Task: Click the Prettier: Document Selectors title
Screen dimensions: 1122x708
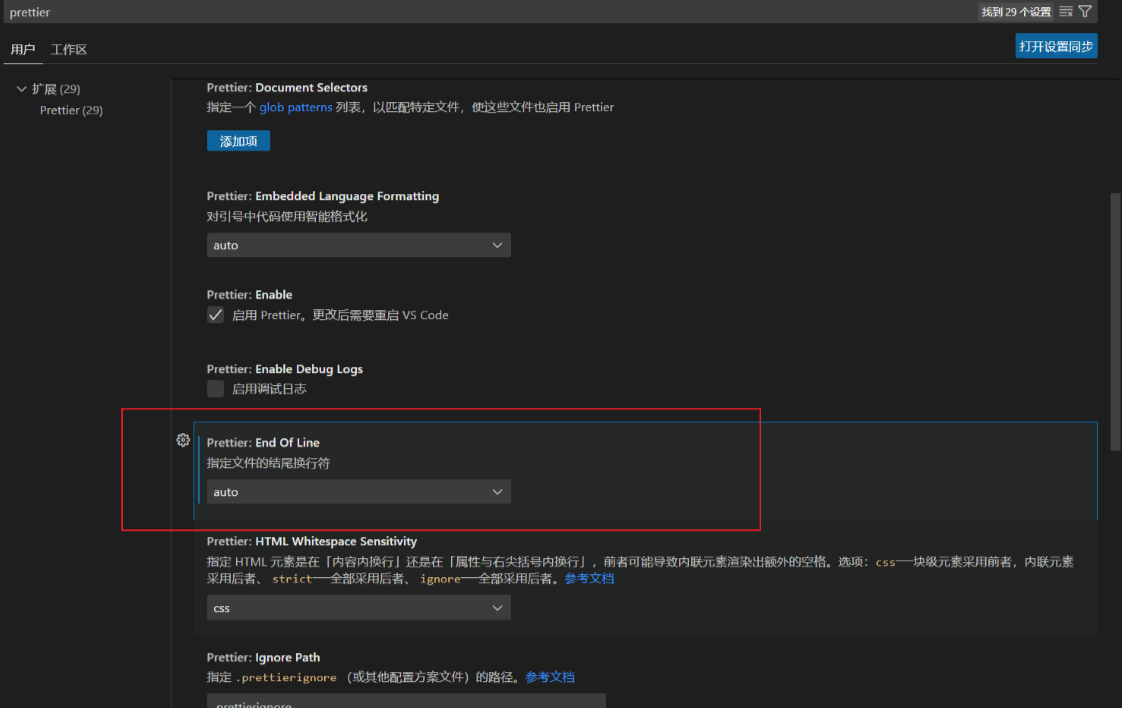Action: [287, 87]
